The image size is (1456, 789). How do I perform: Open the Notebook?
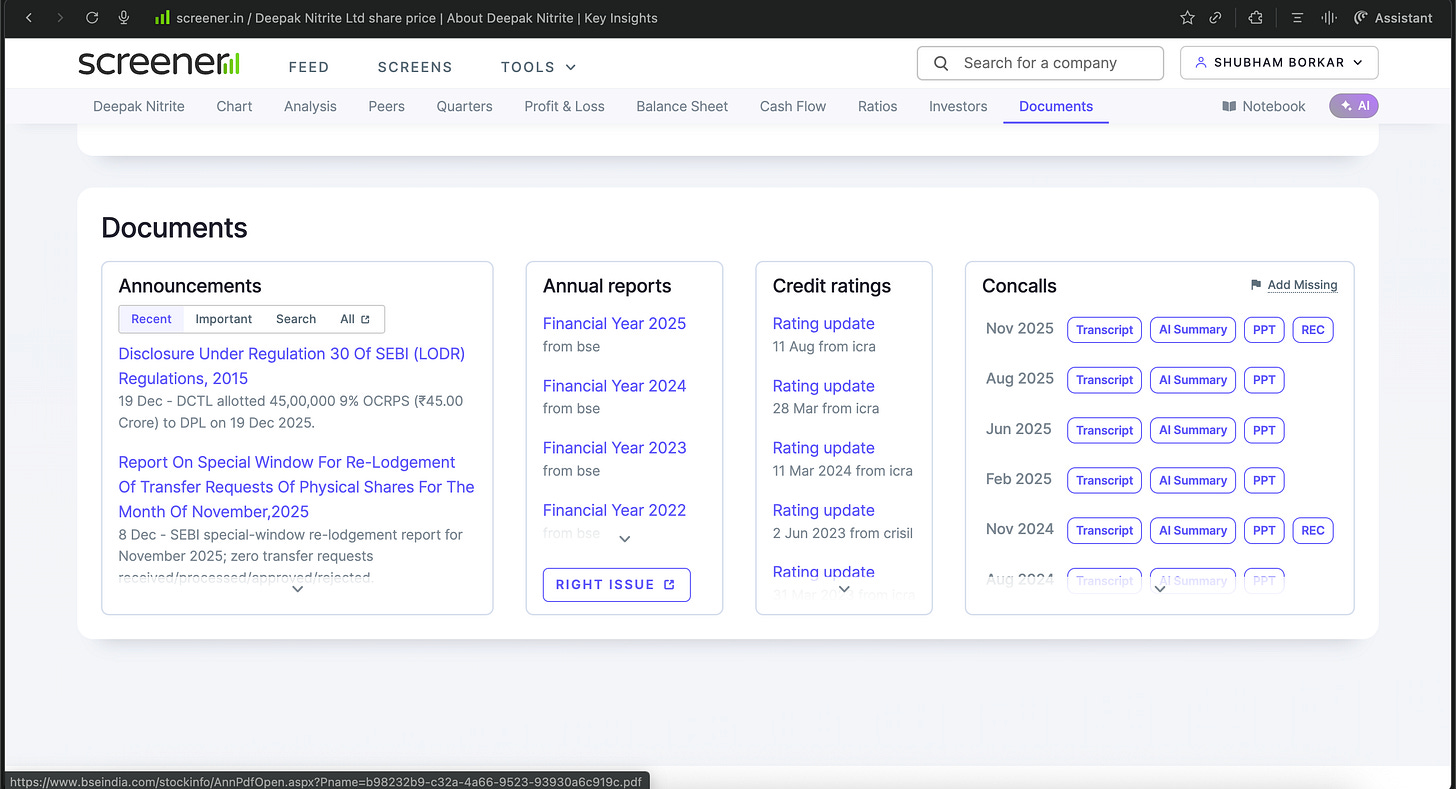[x=1264, y=106]
